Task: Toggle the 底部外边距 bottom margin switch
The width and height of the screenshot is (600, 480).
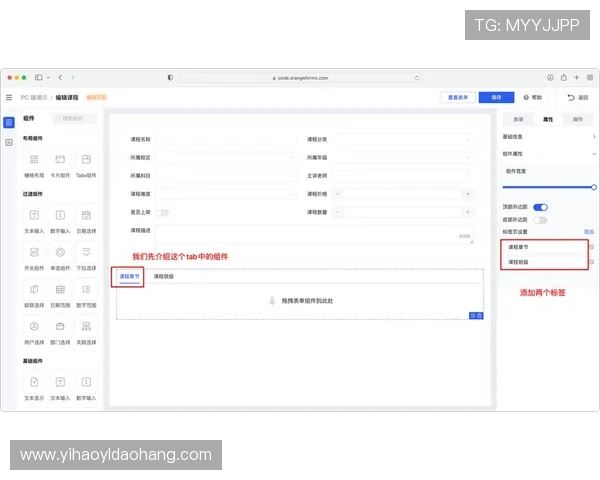Action: pyautogui.click(x=540, y=220)
